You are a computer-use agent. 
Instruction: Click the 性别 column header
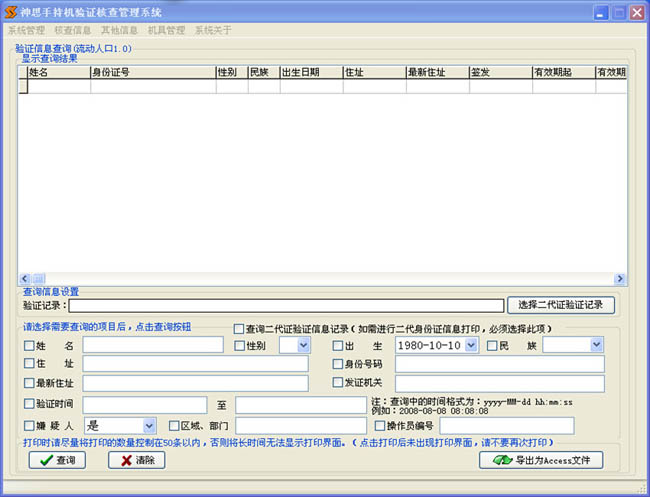[232, 72]
